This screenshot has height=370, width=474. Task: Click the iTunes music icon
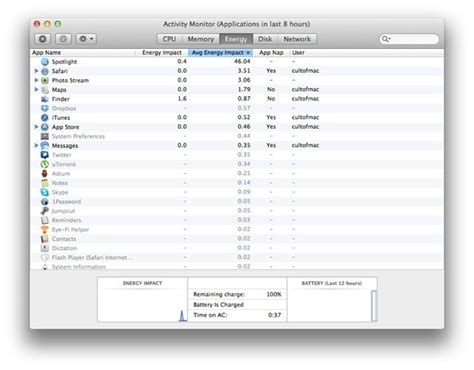[45, 118]
